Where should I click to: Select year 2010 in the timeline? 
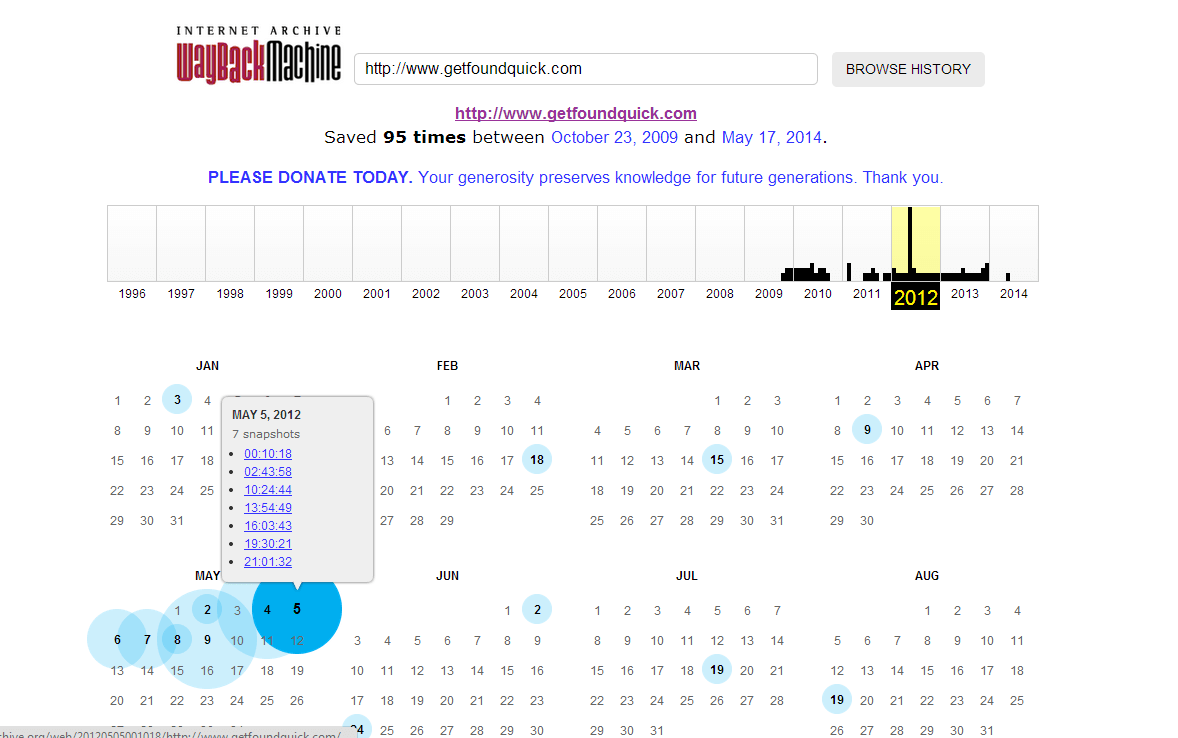coord(817,294)
